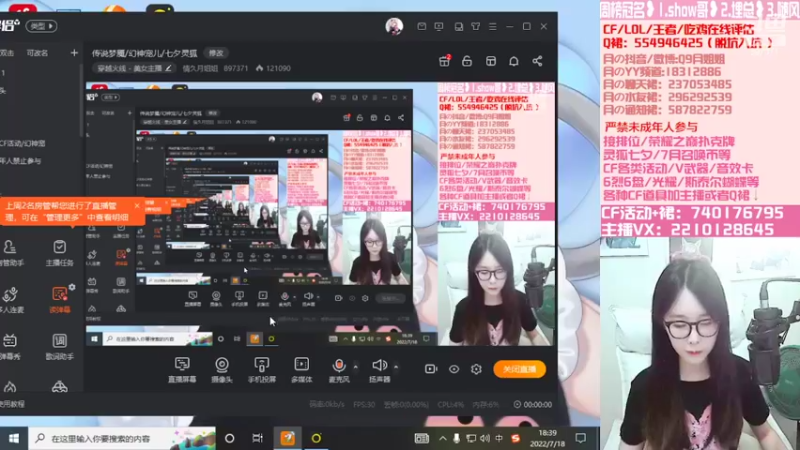Expand the system tray hidden icons arrow
800x450 pixels.
pos(442,438)
